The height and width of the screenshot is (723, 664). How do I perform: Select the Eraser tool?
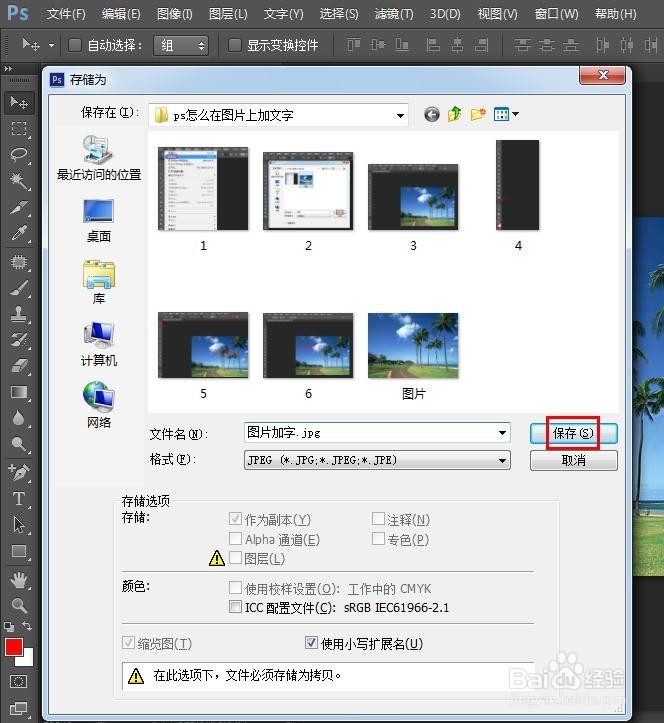[x=19, y=366]
